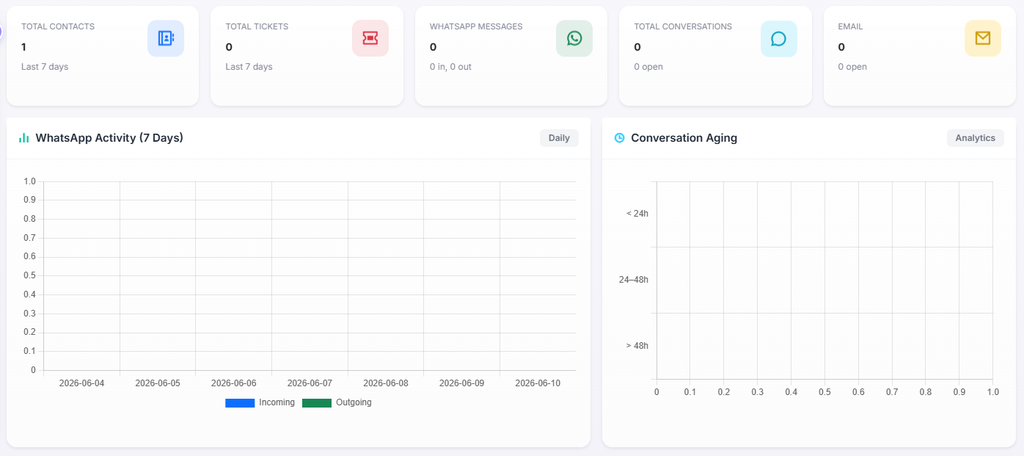Click 'Last 7 days' under Total Contacts
The height and width of the screenshot is (456, 1024).
44,67
